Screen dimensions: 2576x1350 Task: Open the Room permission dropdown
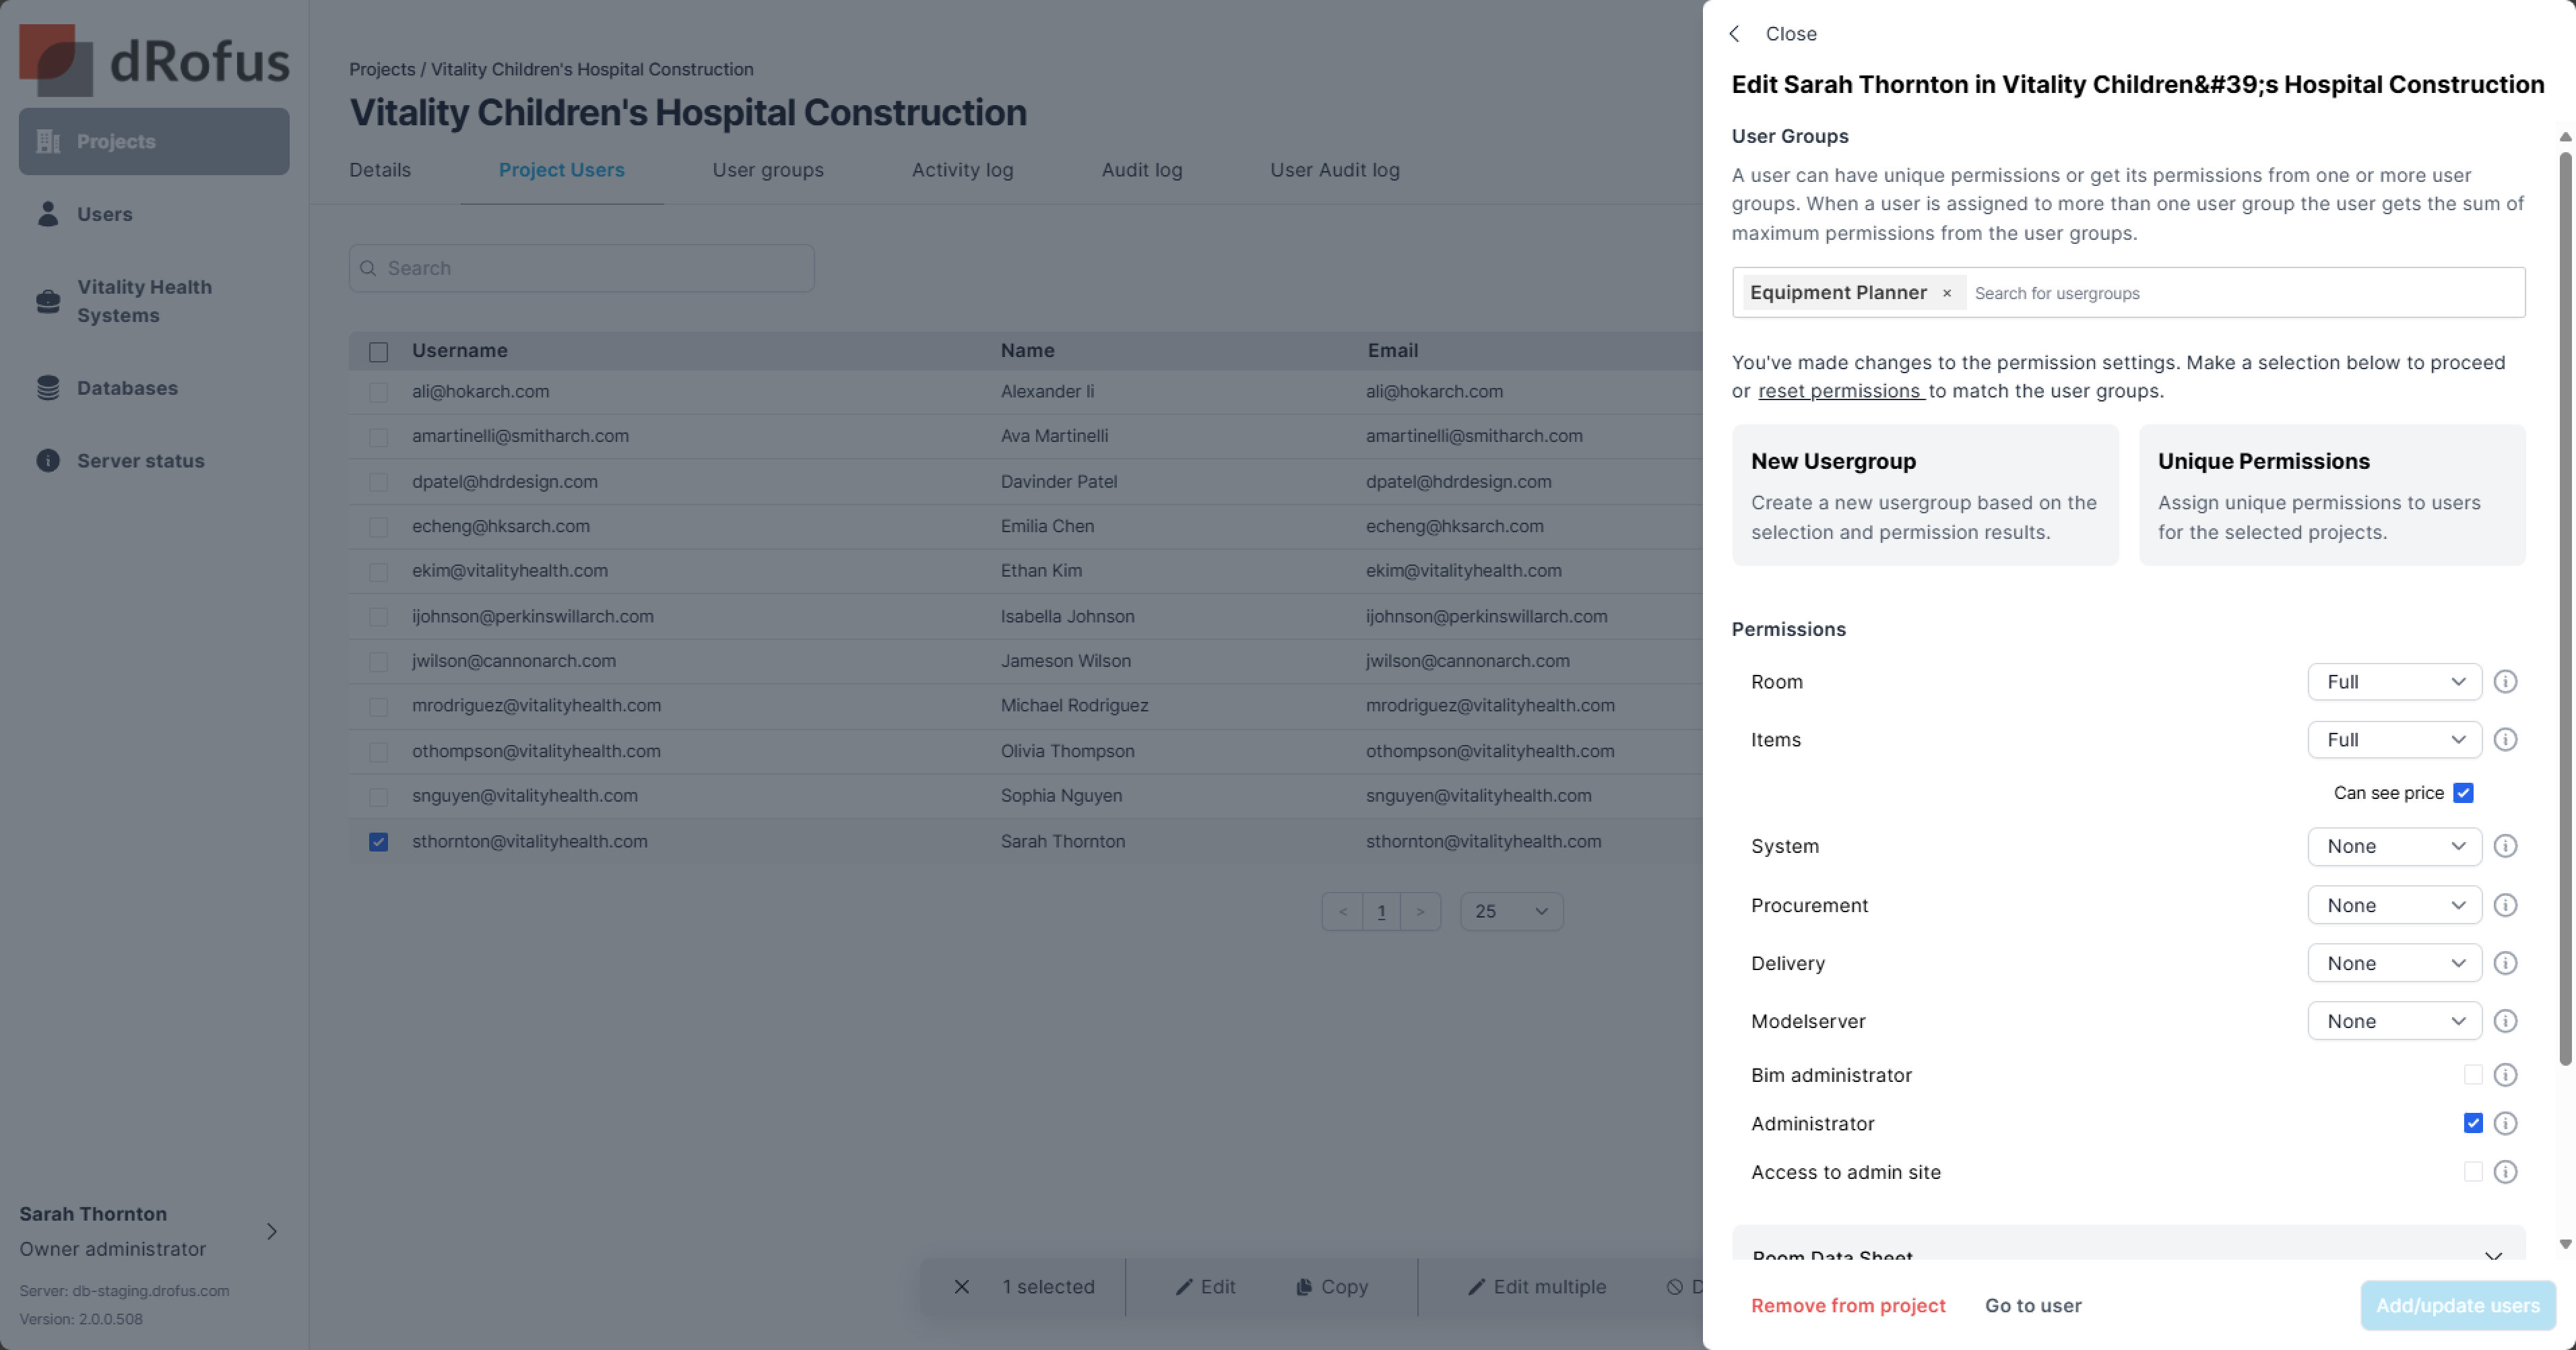pos(2395,682)
